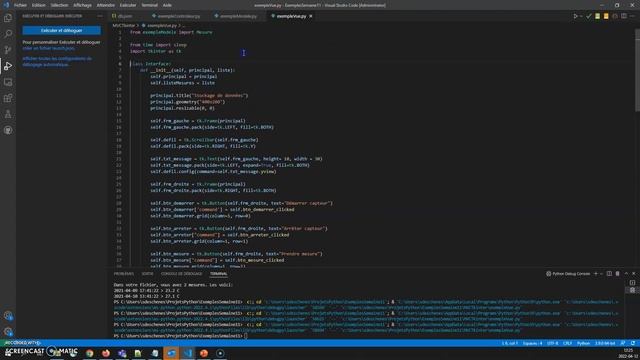Split the editor with the layout icon
Viewport: 640px width, 360px height.
(624, 16)
